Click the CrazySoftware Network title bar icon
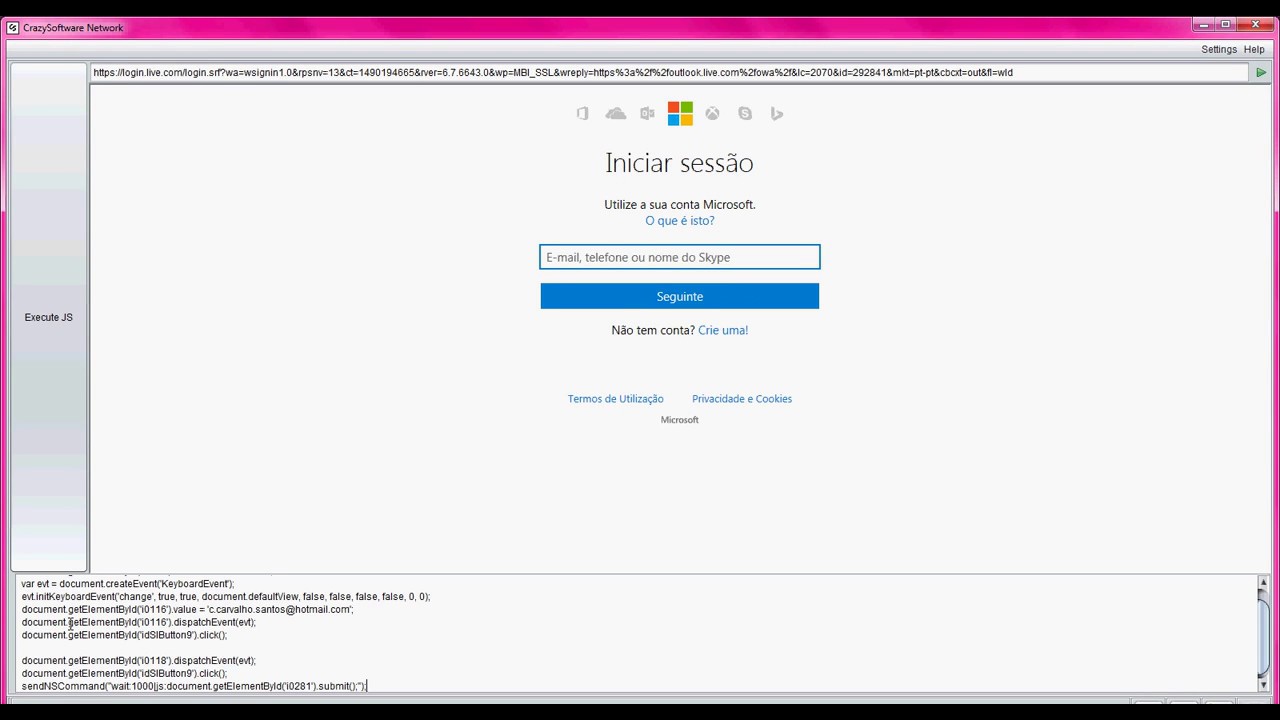 click(x=12, y=27)
